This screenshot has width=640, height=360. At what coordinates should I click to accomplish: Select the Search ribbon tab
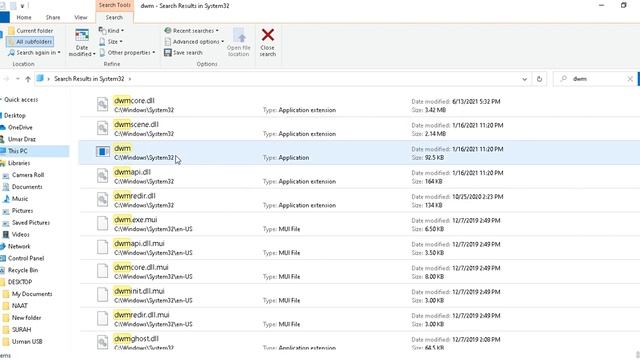pyautogui.click(x=114, y=18)
